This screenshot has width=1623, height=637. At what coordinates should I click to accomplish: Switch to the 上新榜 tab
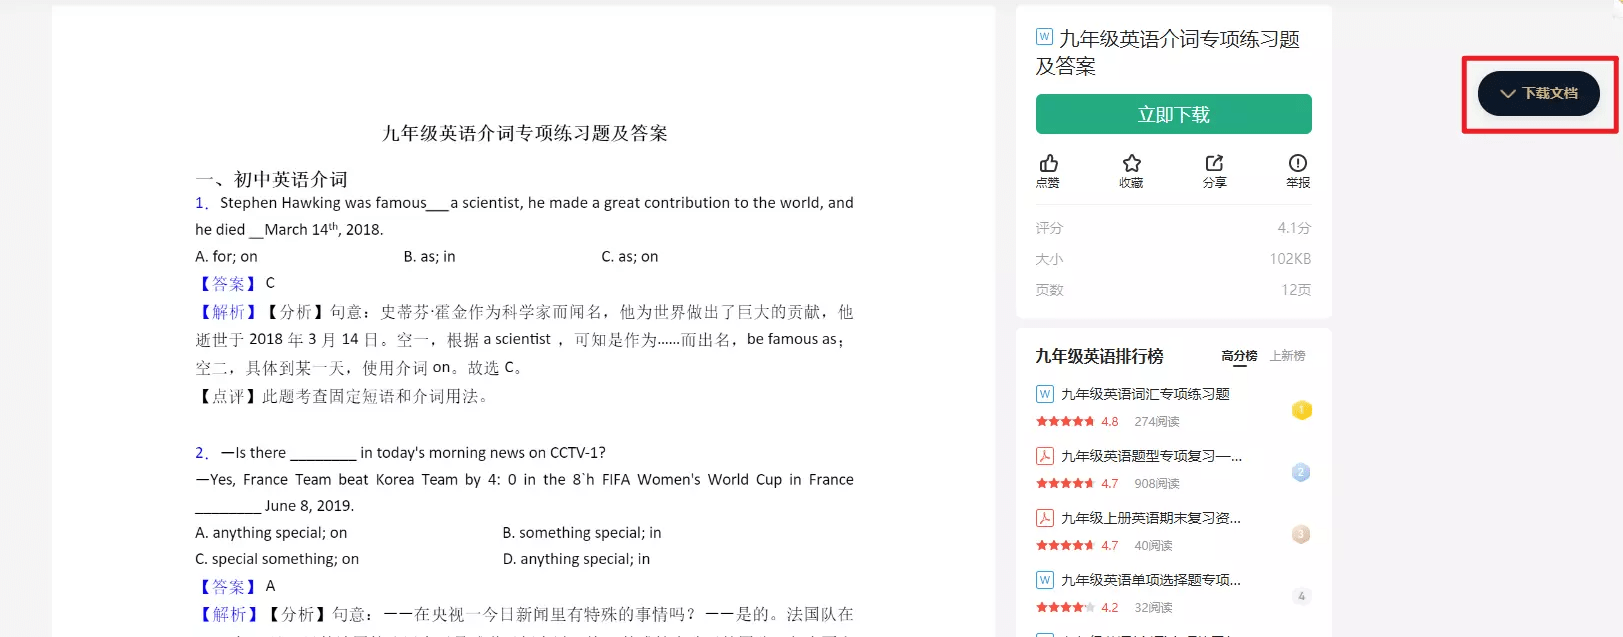[1287, 356]
